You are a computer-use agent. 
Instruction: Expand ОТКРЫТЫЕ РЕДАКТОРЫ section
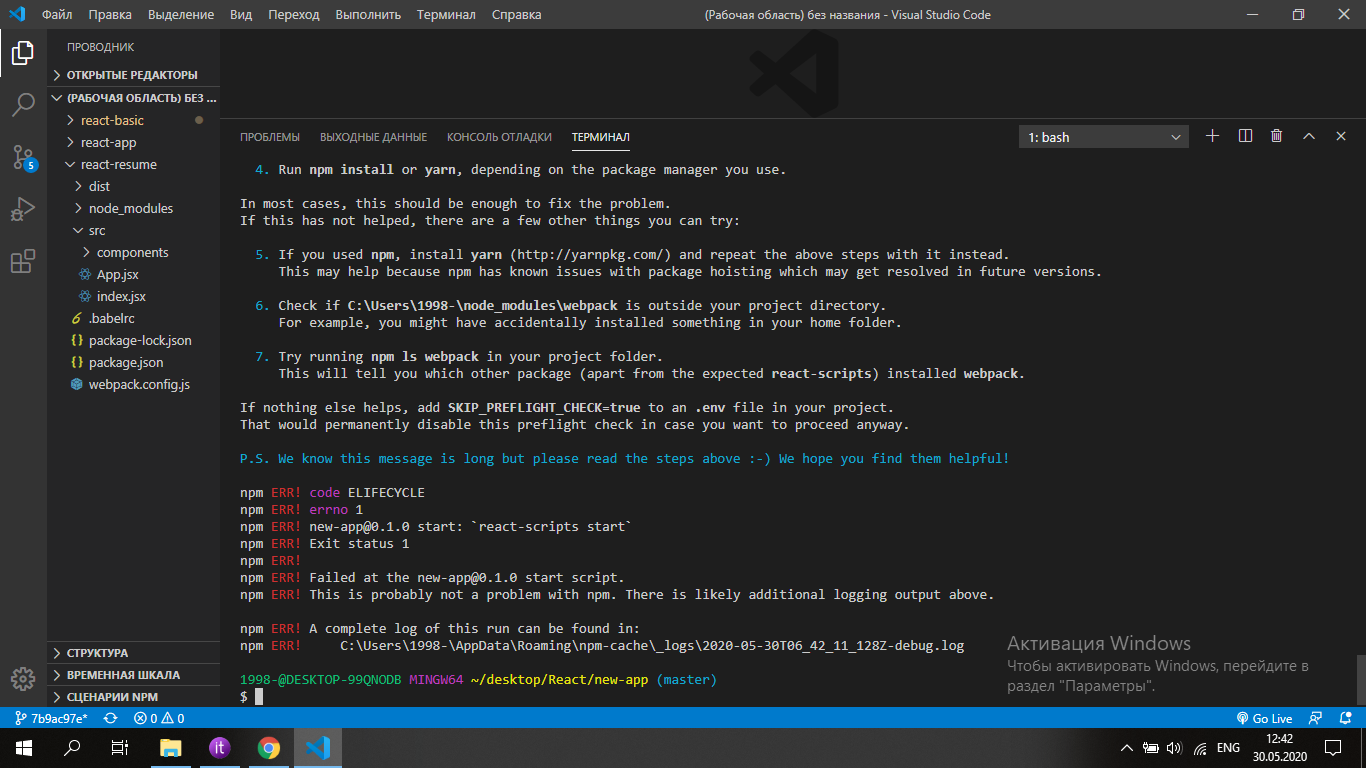pyautogui.click(x=134, y=75)
